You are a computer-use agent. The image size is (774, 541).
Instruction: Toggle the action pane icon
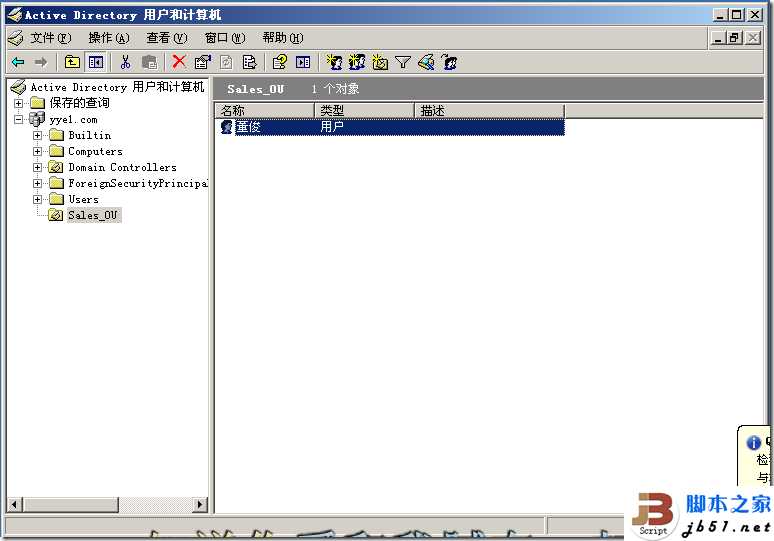pos(303,62)
